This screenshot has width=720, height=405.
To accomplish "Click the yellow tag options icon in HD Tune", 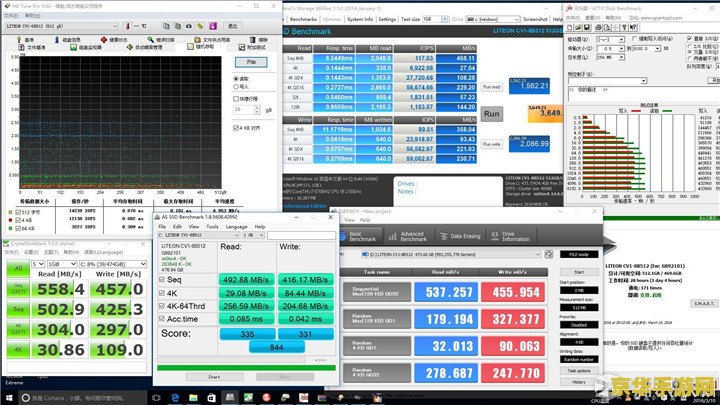I will click(x=200, y=26).
